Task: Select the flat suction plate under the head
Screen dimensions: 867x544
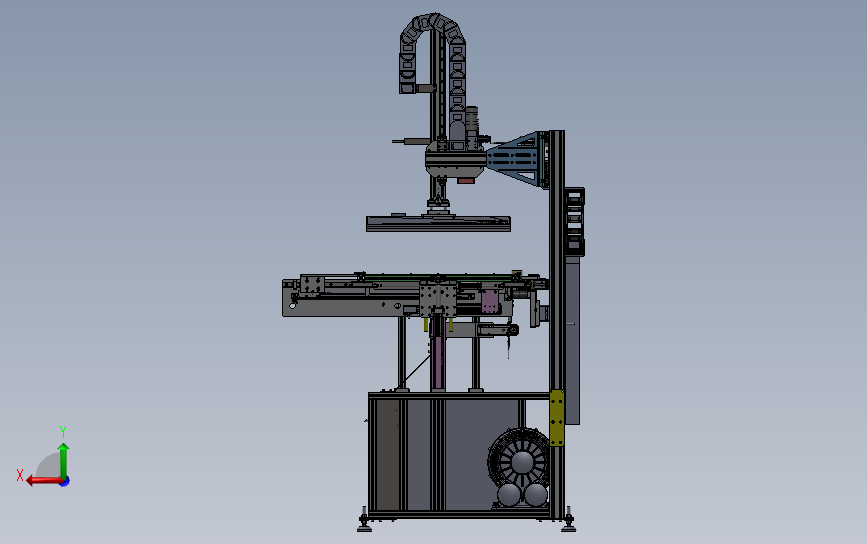Action: 438,223
